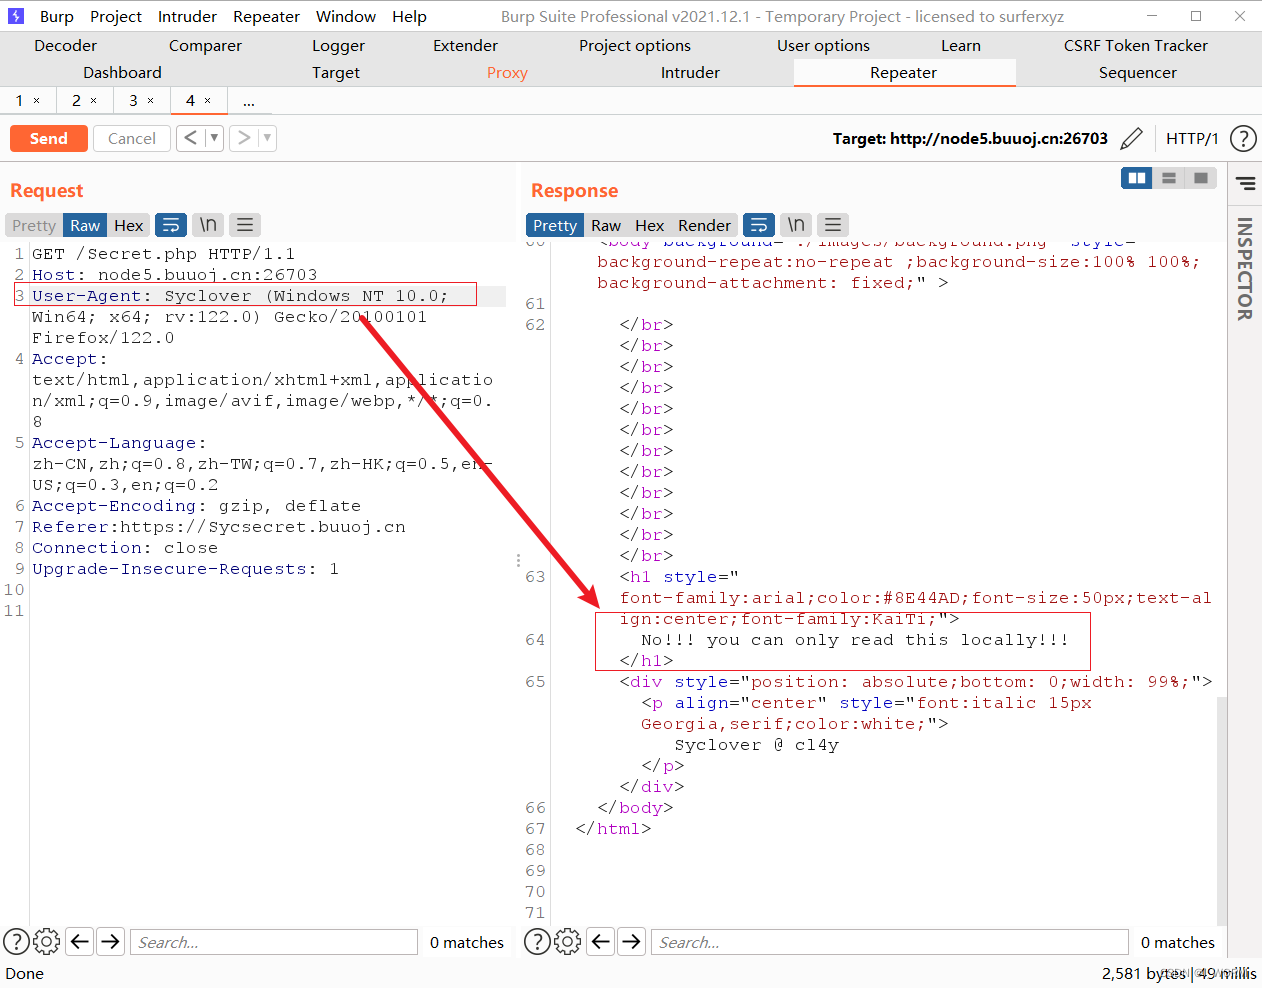Switch Request view to Raw
This screenshot has height=988, width=1262.
(x=85, y=225)
